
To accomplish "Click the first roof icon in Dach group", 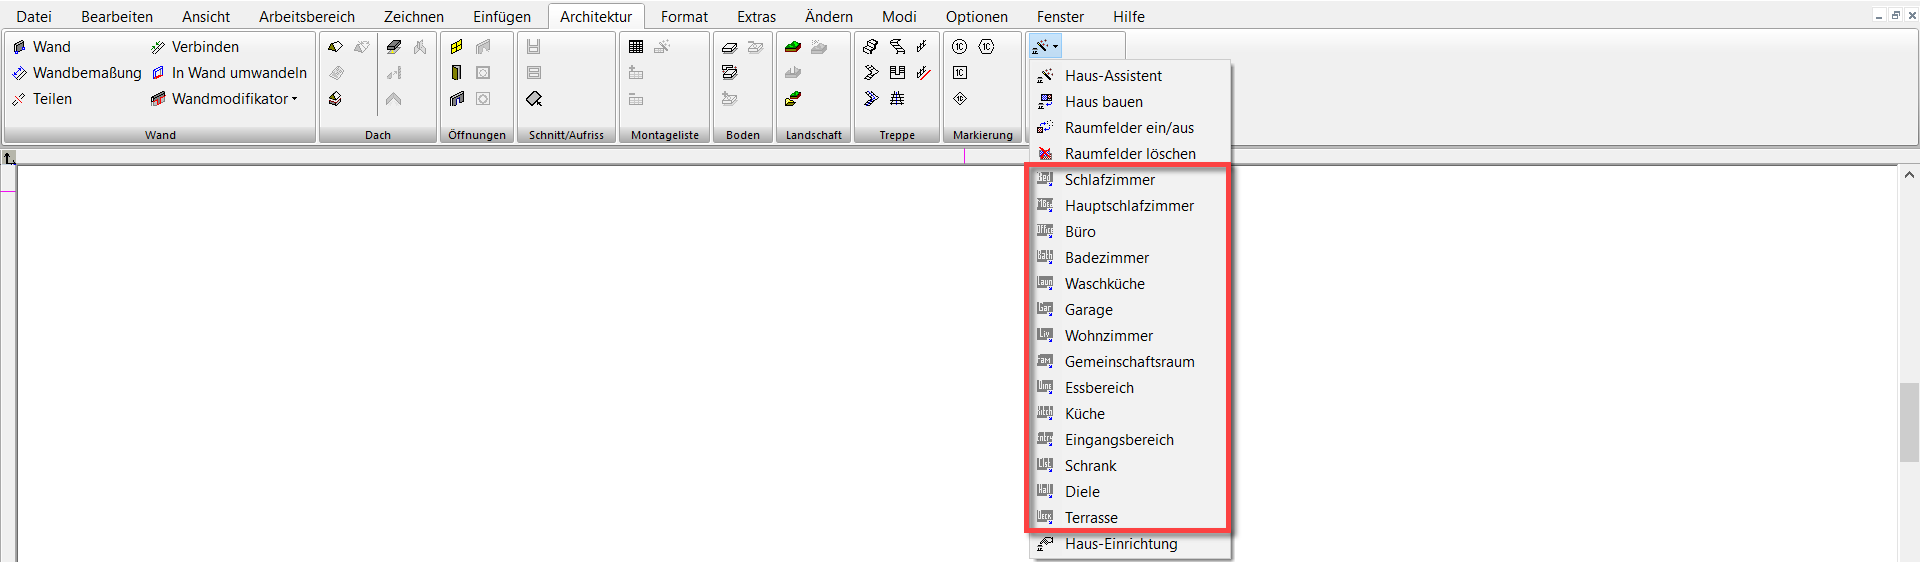I will [x=336, y=47].
